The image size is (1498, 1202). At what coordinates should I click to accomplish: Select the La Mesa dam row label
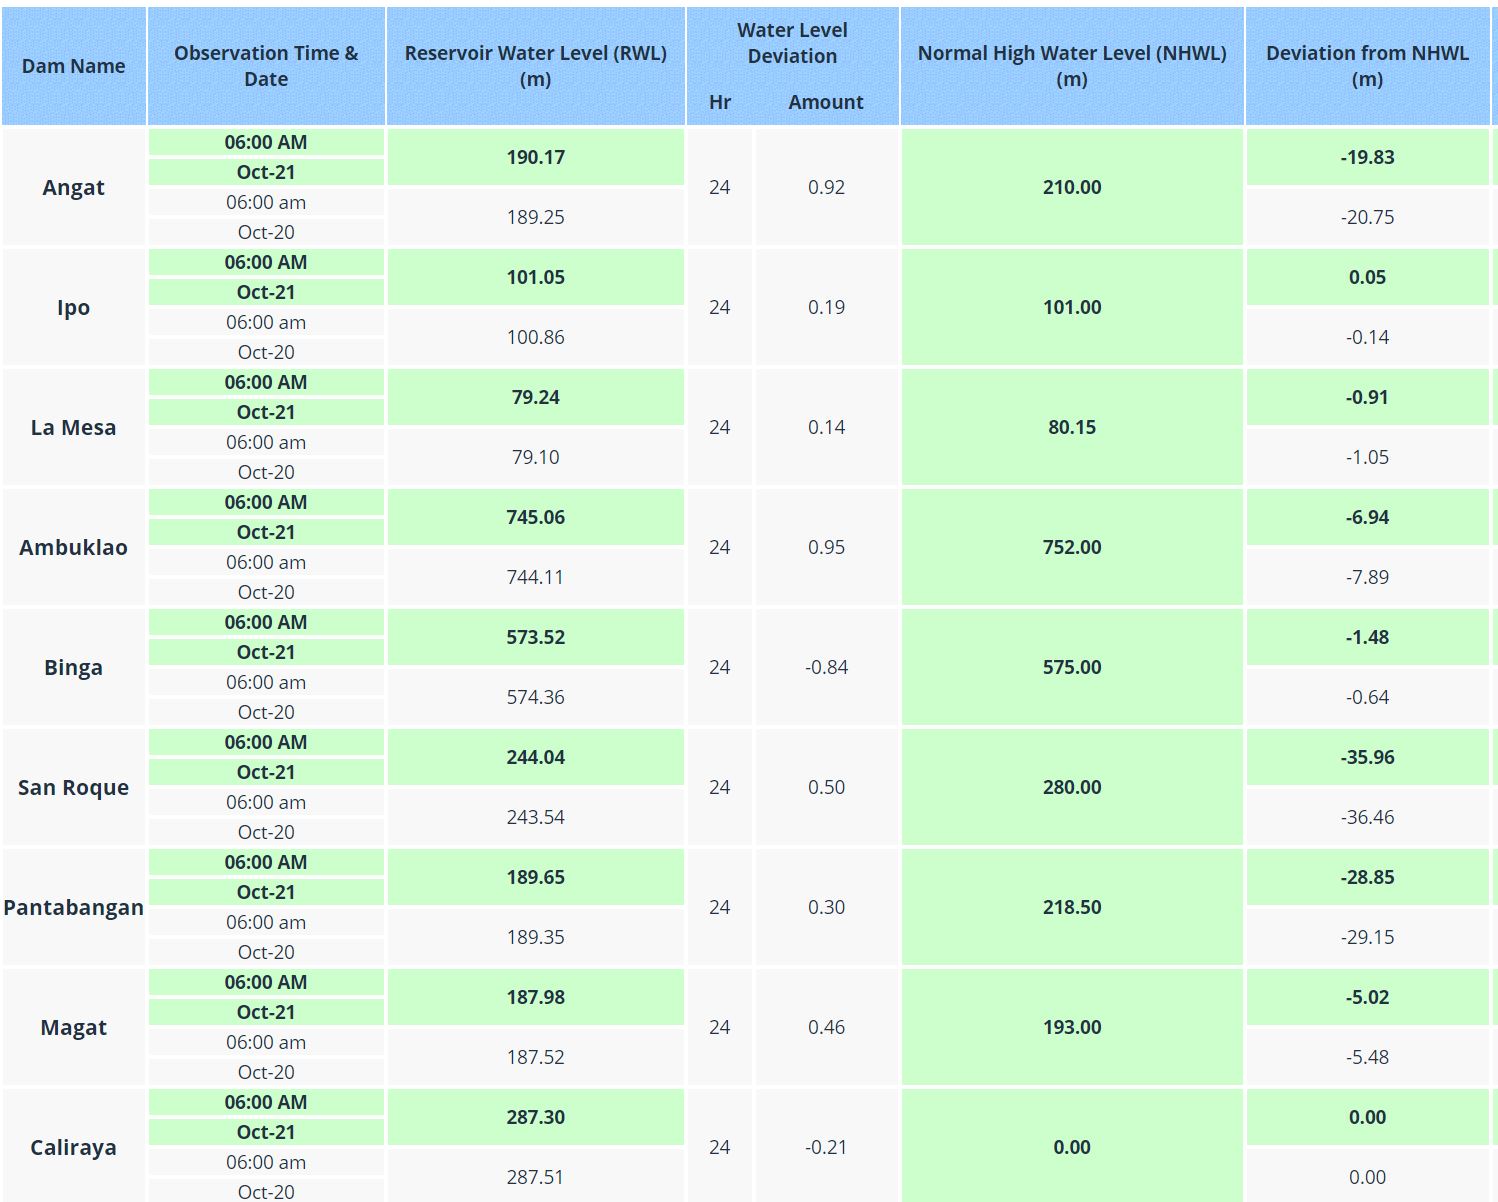click(73, 427)
